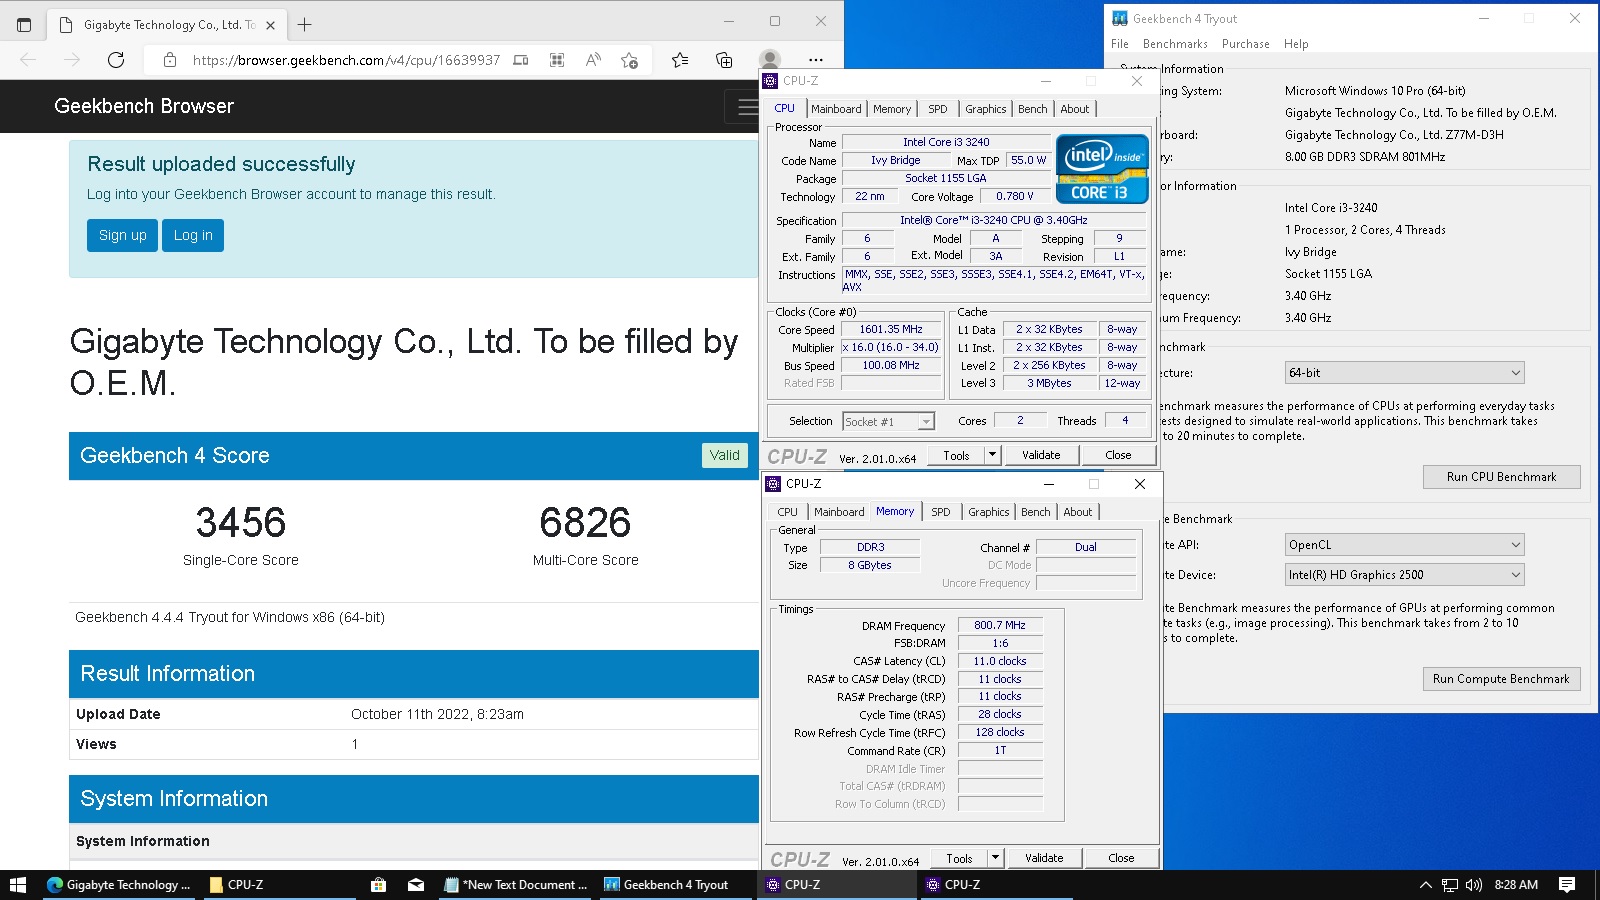Open About tab in lower CPU-Z
This screenshot has height=900, width=1600.
1078,512
